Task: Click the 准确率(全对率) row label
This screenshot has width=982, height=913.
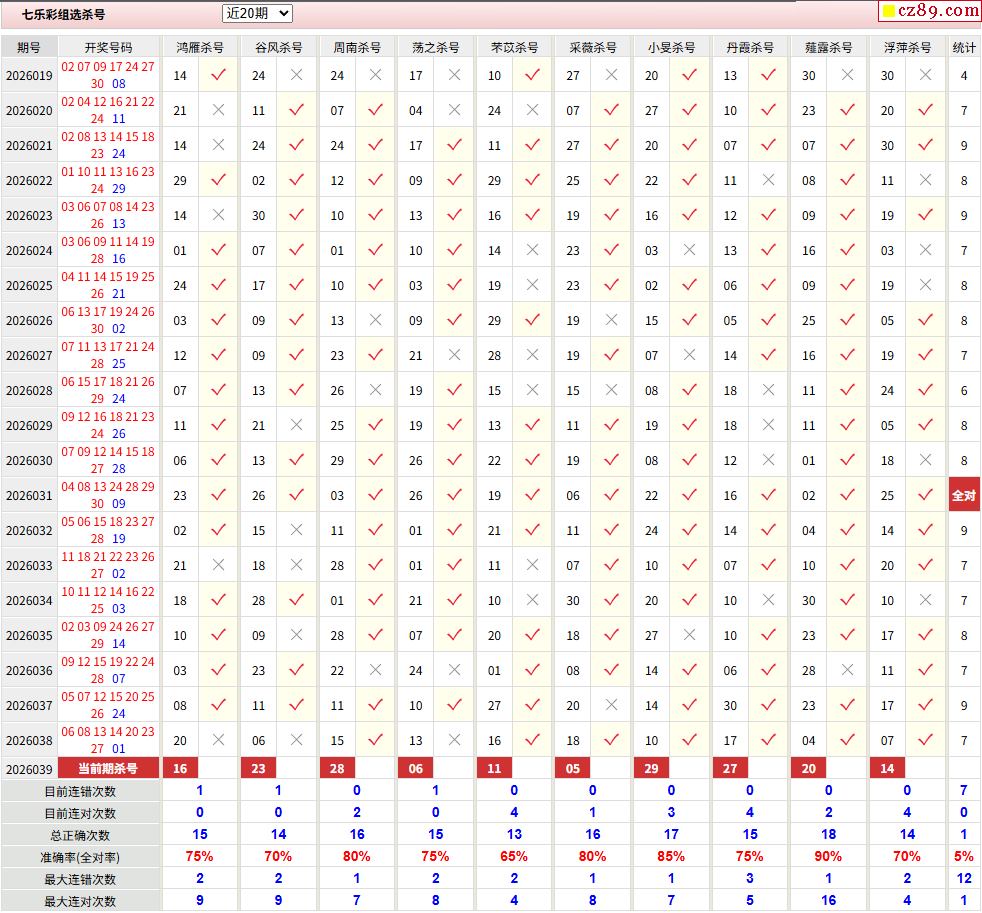Action: [x=79, y=857]
